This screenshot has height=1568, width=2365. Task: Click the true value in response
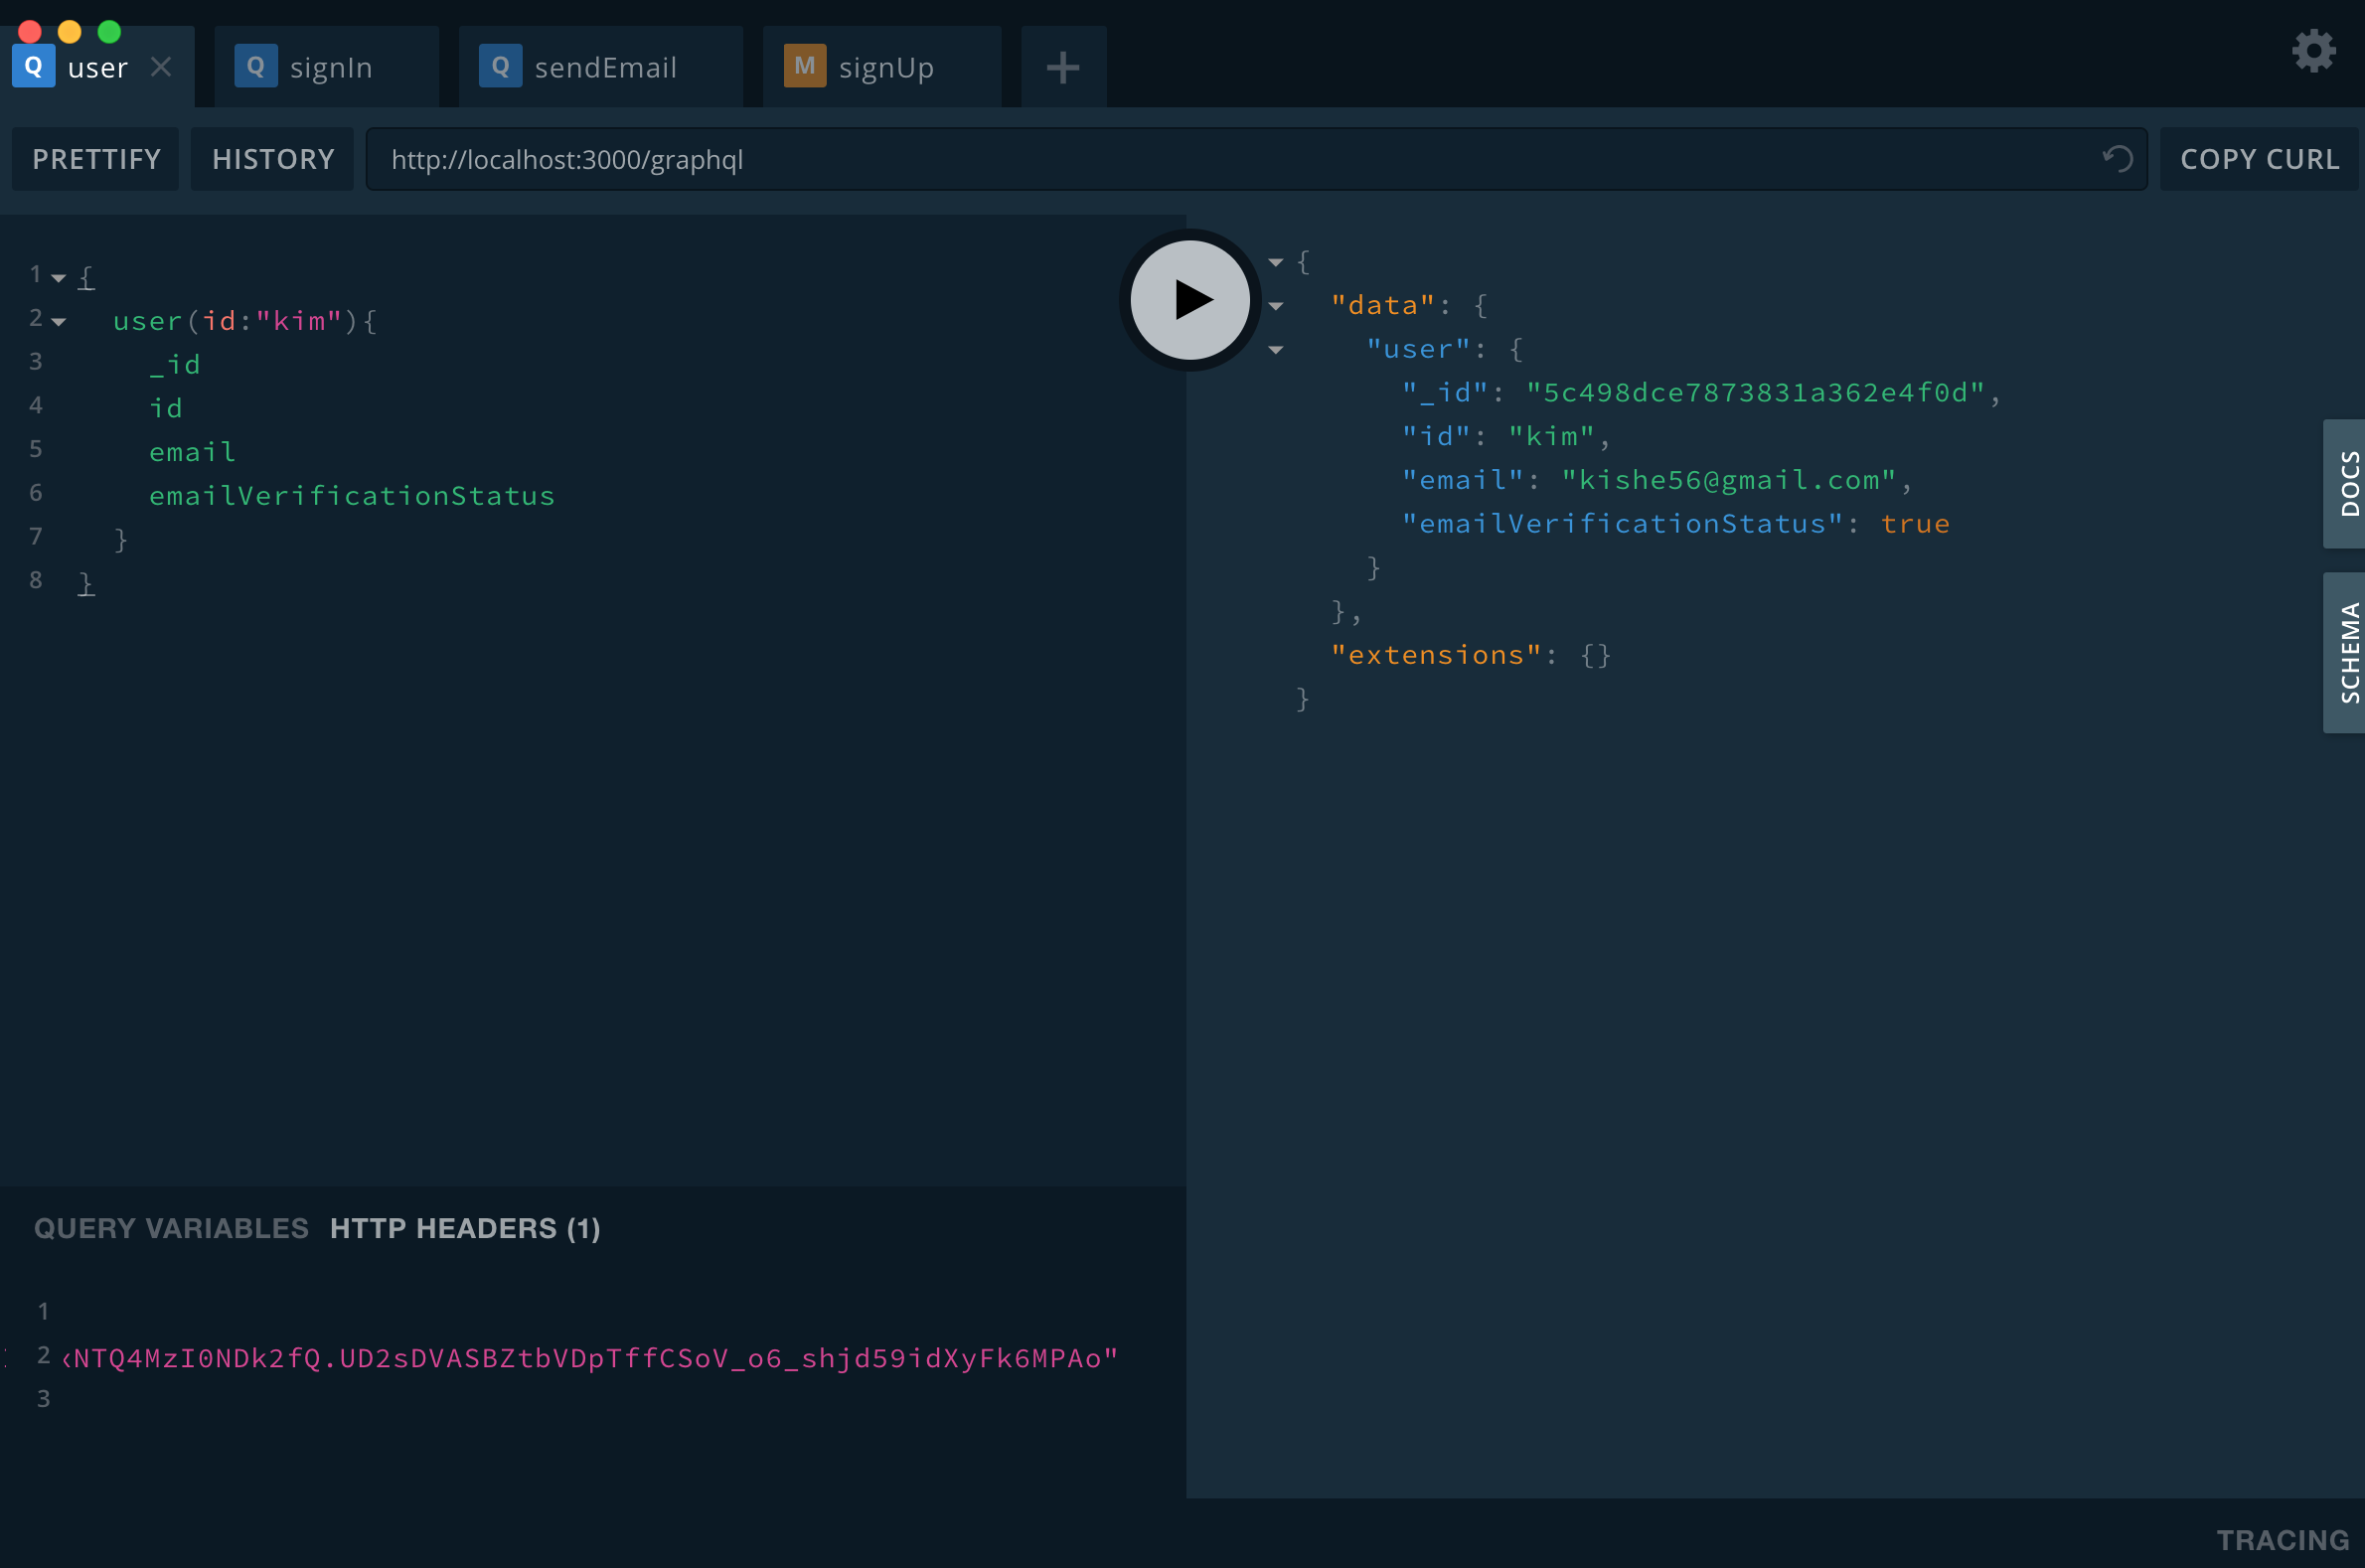point(1915,524)
